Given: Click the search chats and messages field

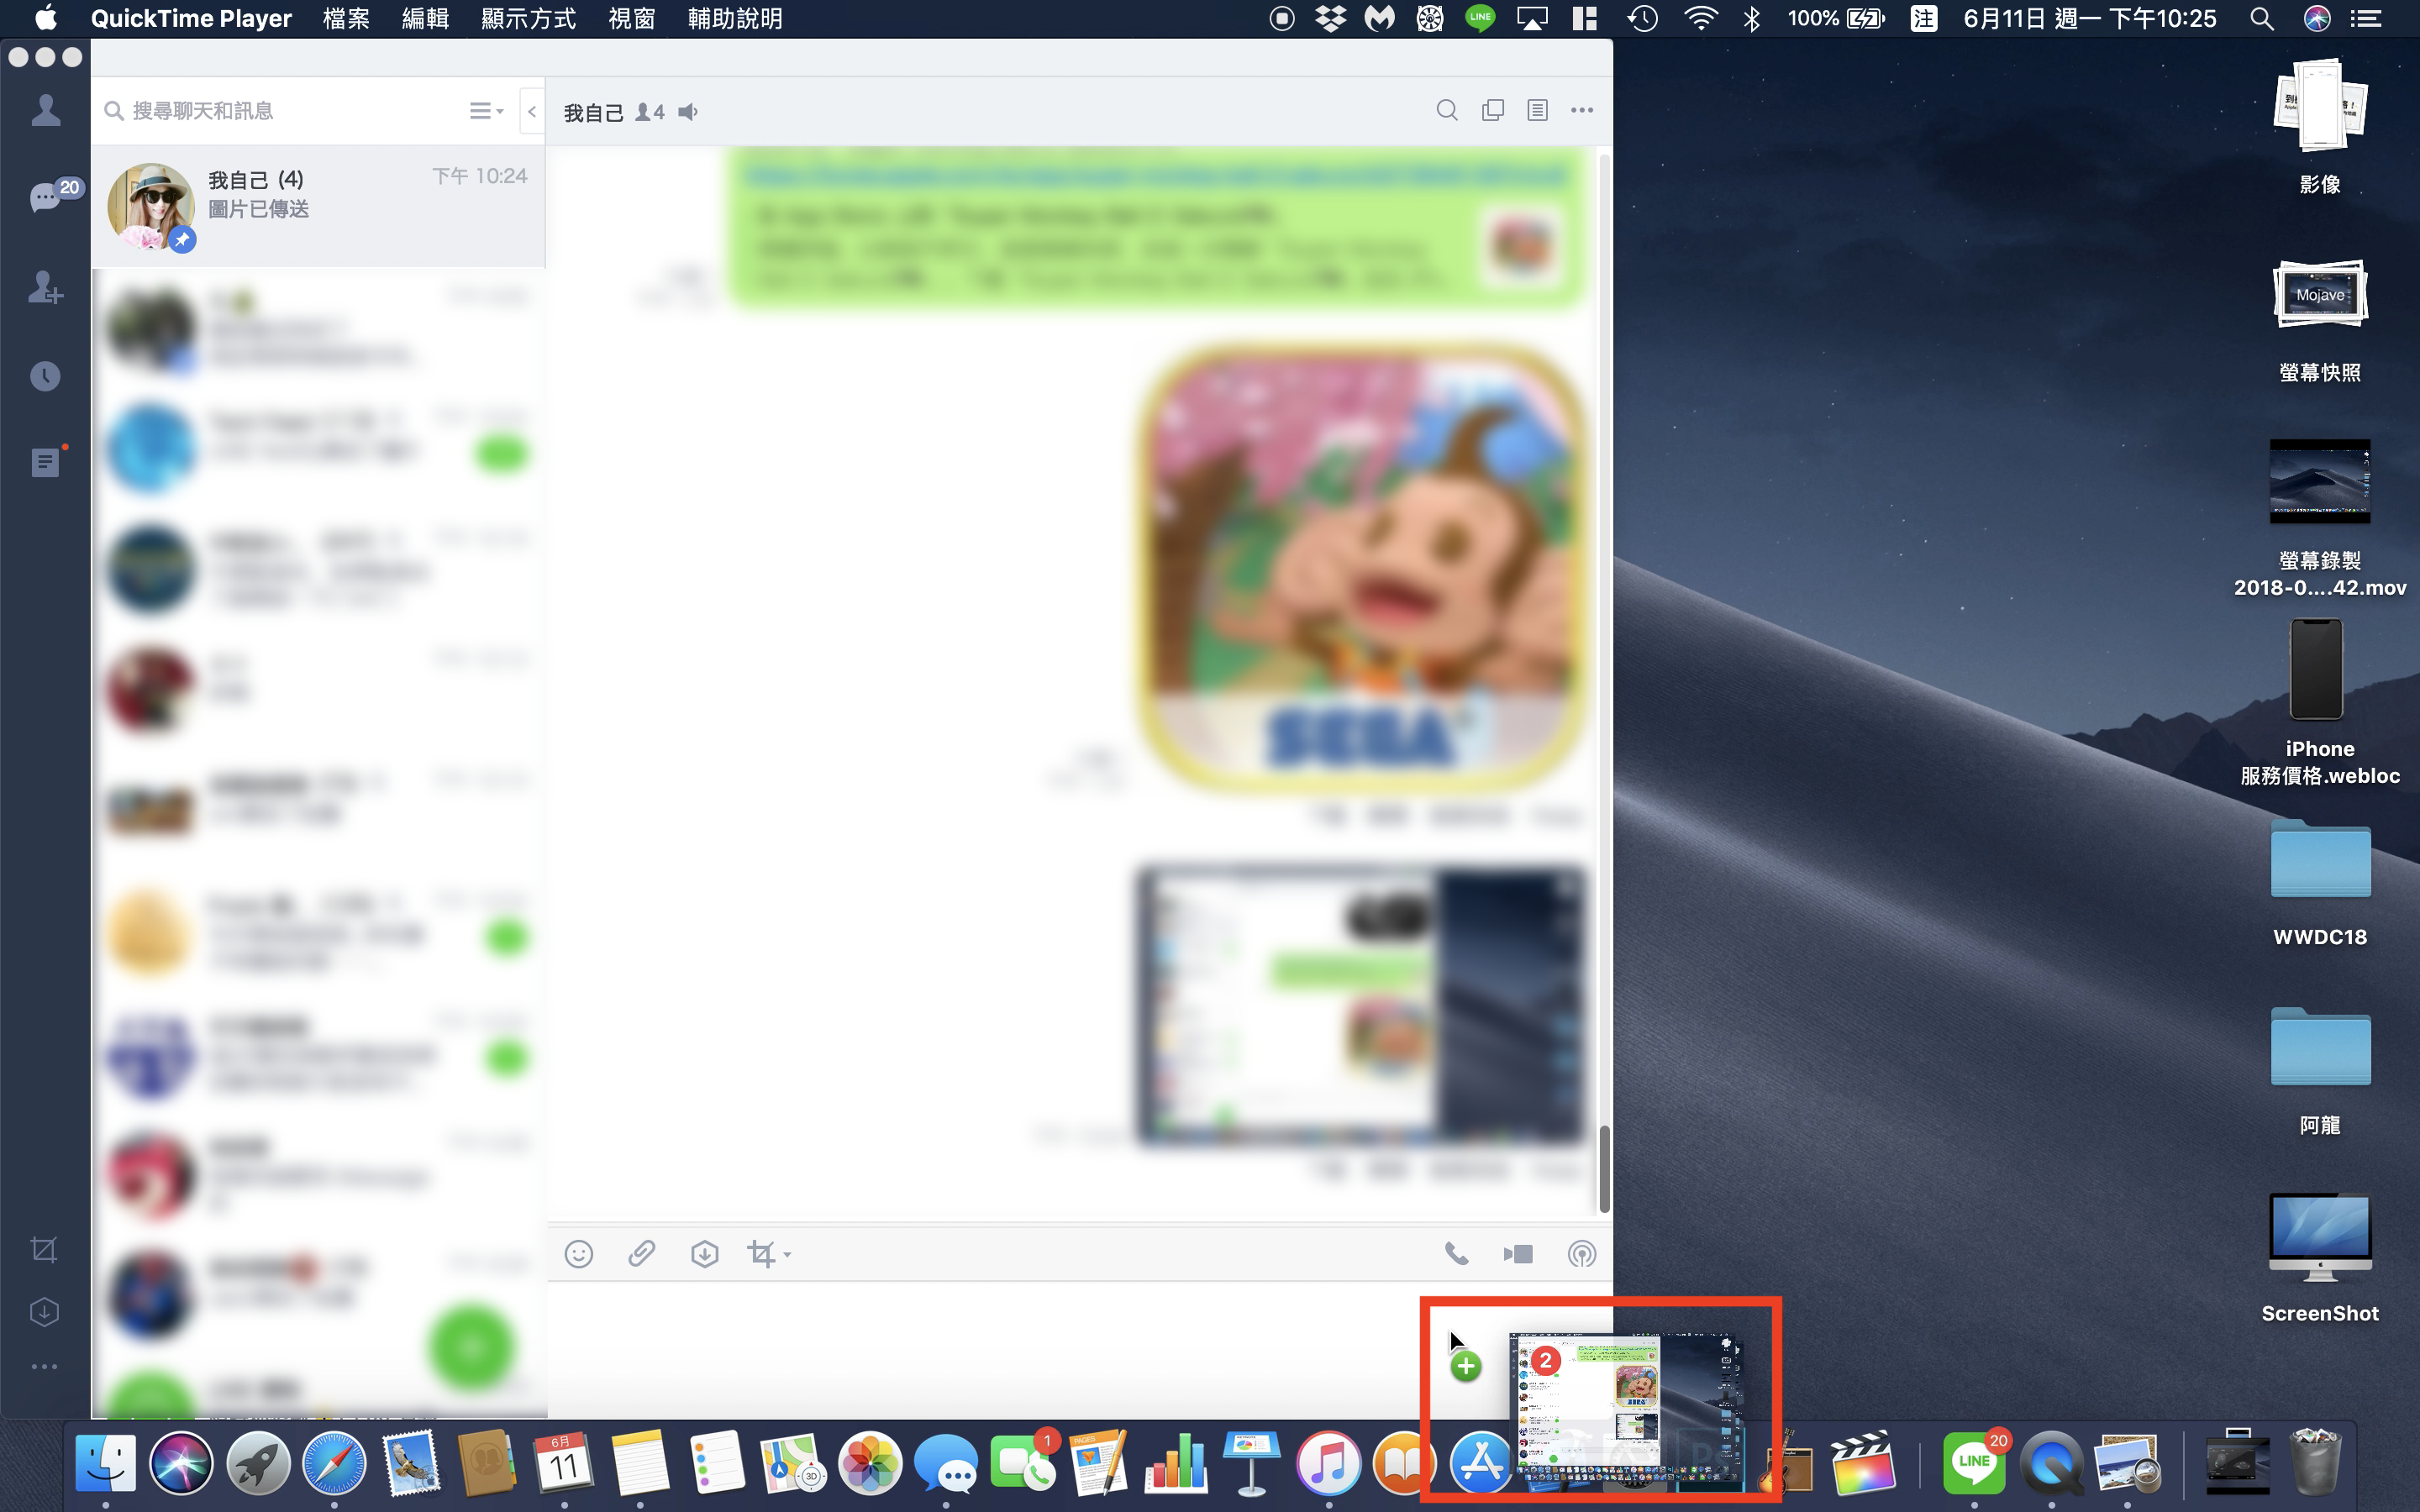Looking at the screenshot, I should (x=280, y=111).
